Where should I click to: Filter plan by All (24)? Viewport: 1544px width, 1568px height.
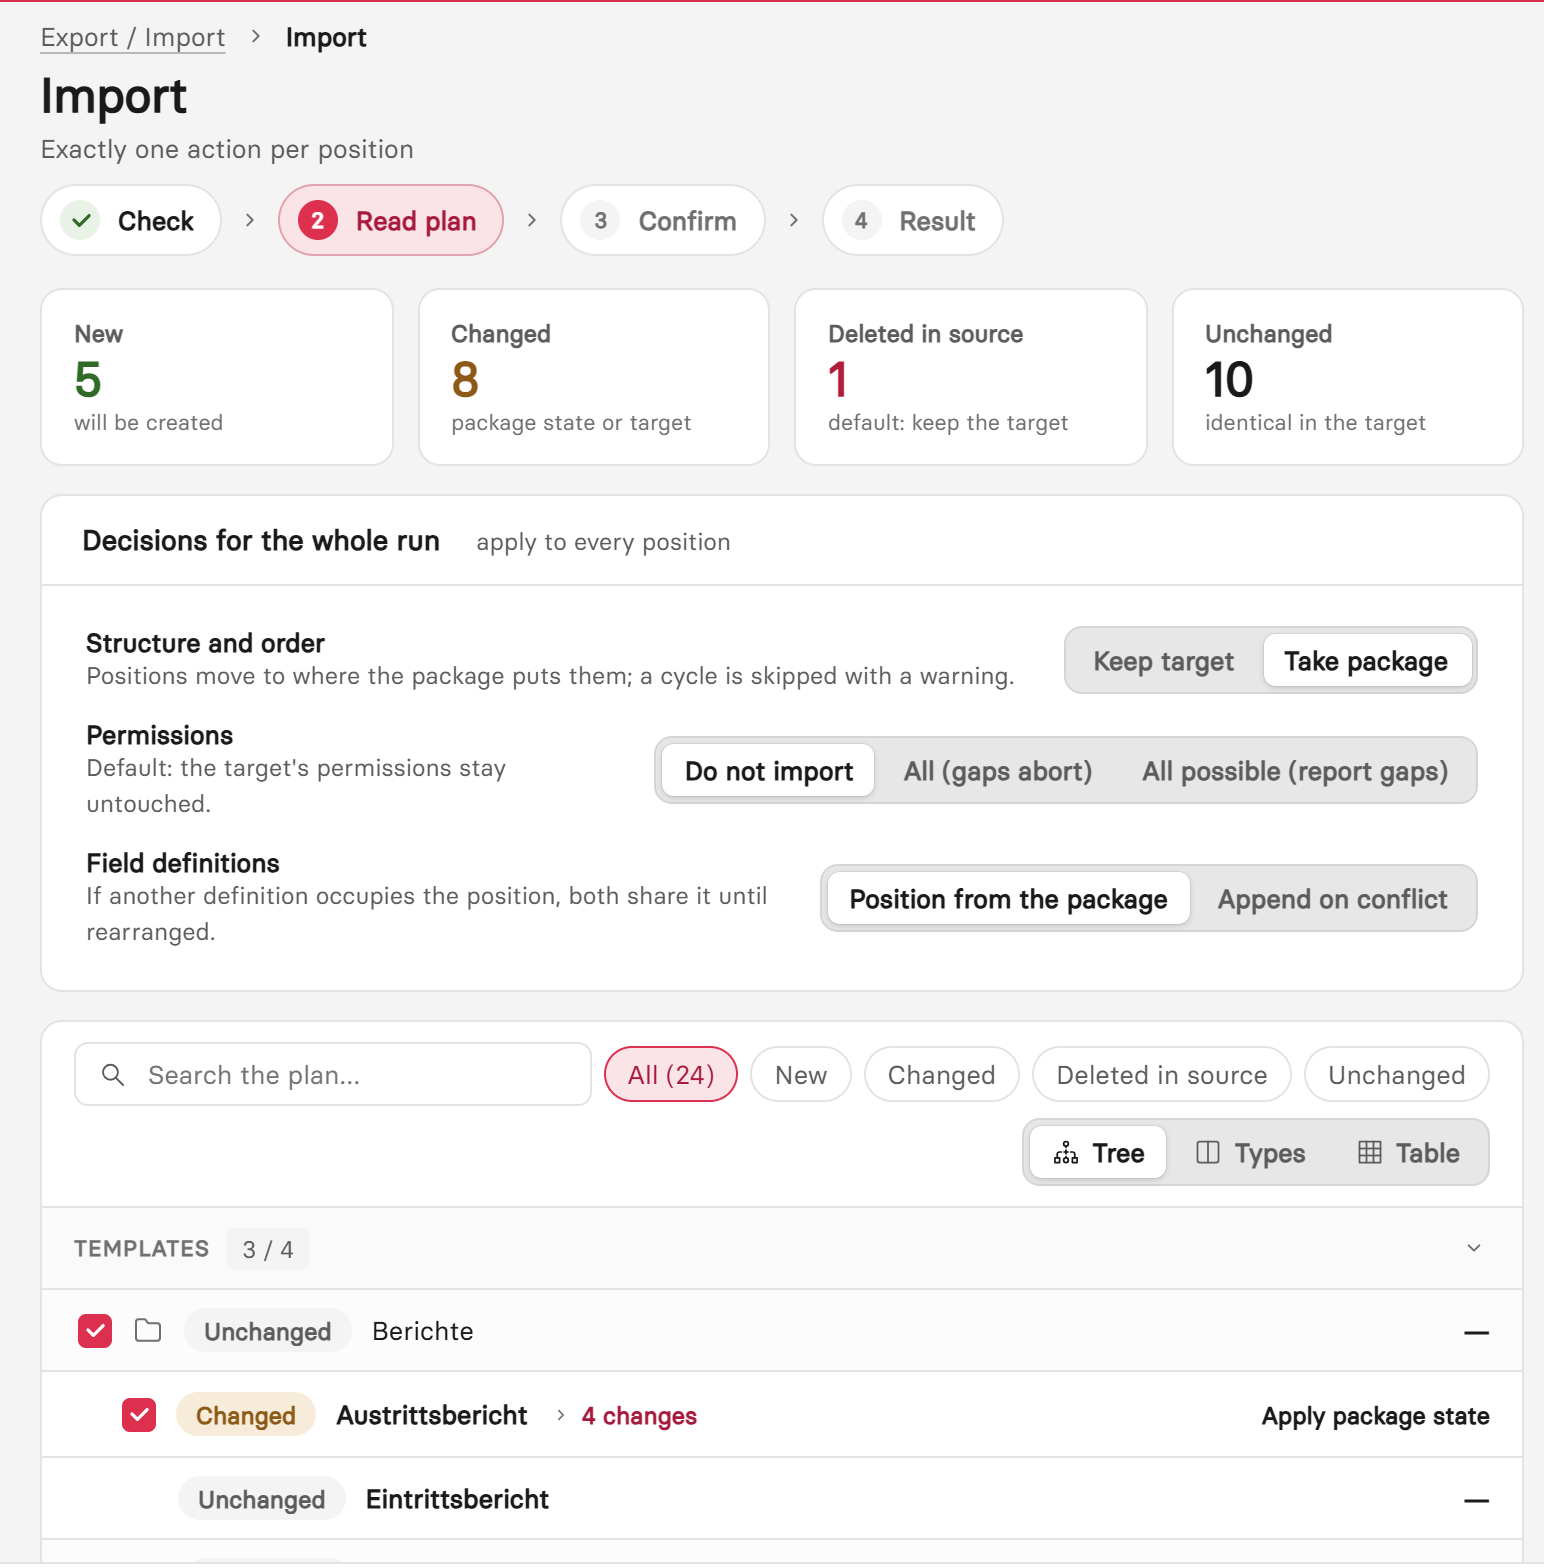click(671, 1075)
